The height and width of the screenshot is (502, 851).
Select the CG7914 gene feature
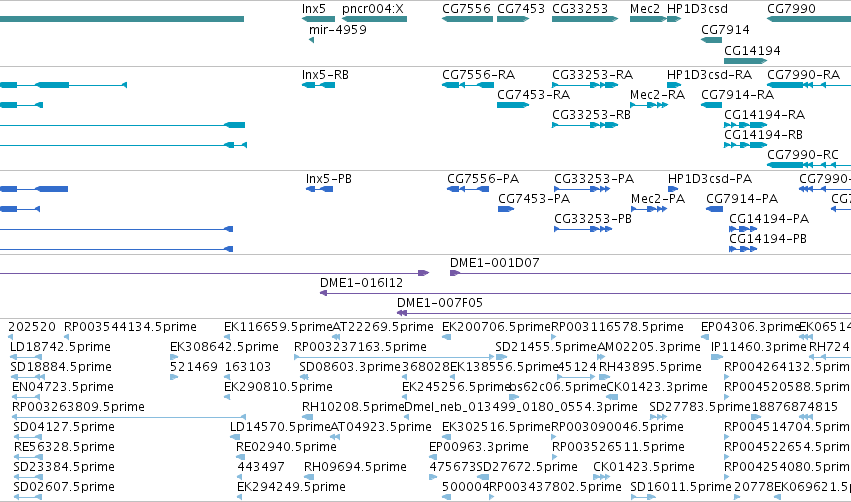click(712, 40)
